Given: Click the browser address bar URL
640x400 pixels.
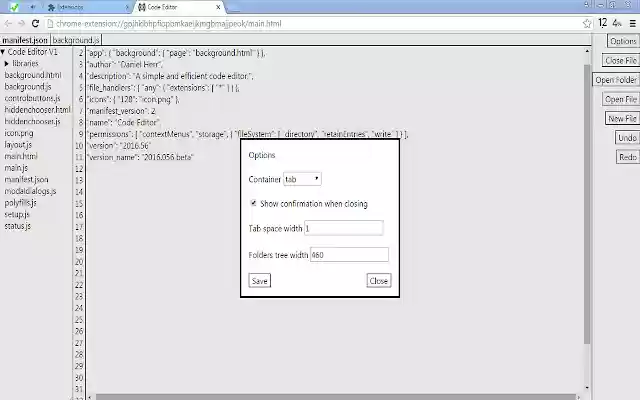Looking at the screenshot, I should (x=169, y=24).
